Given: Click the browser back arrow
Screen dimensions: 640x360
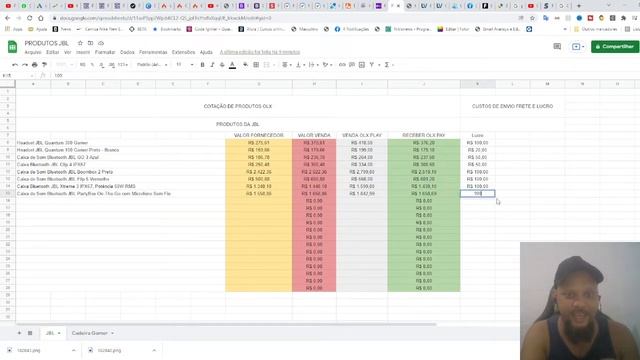Looking at the screenshot, I should tap(7, 18).
